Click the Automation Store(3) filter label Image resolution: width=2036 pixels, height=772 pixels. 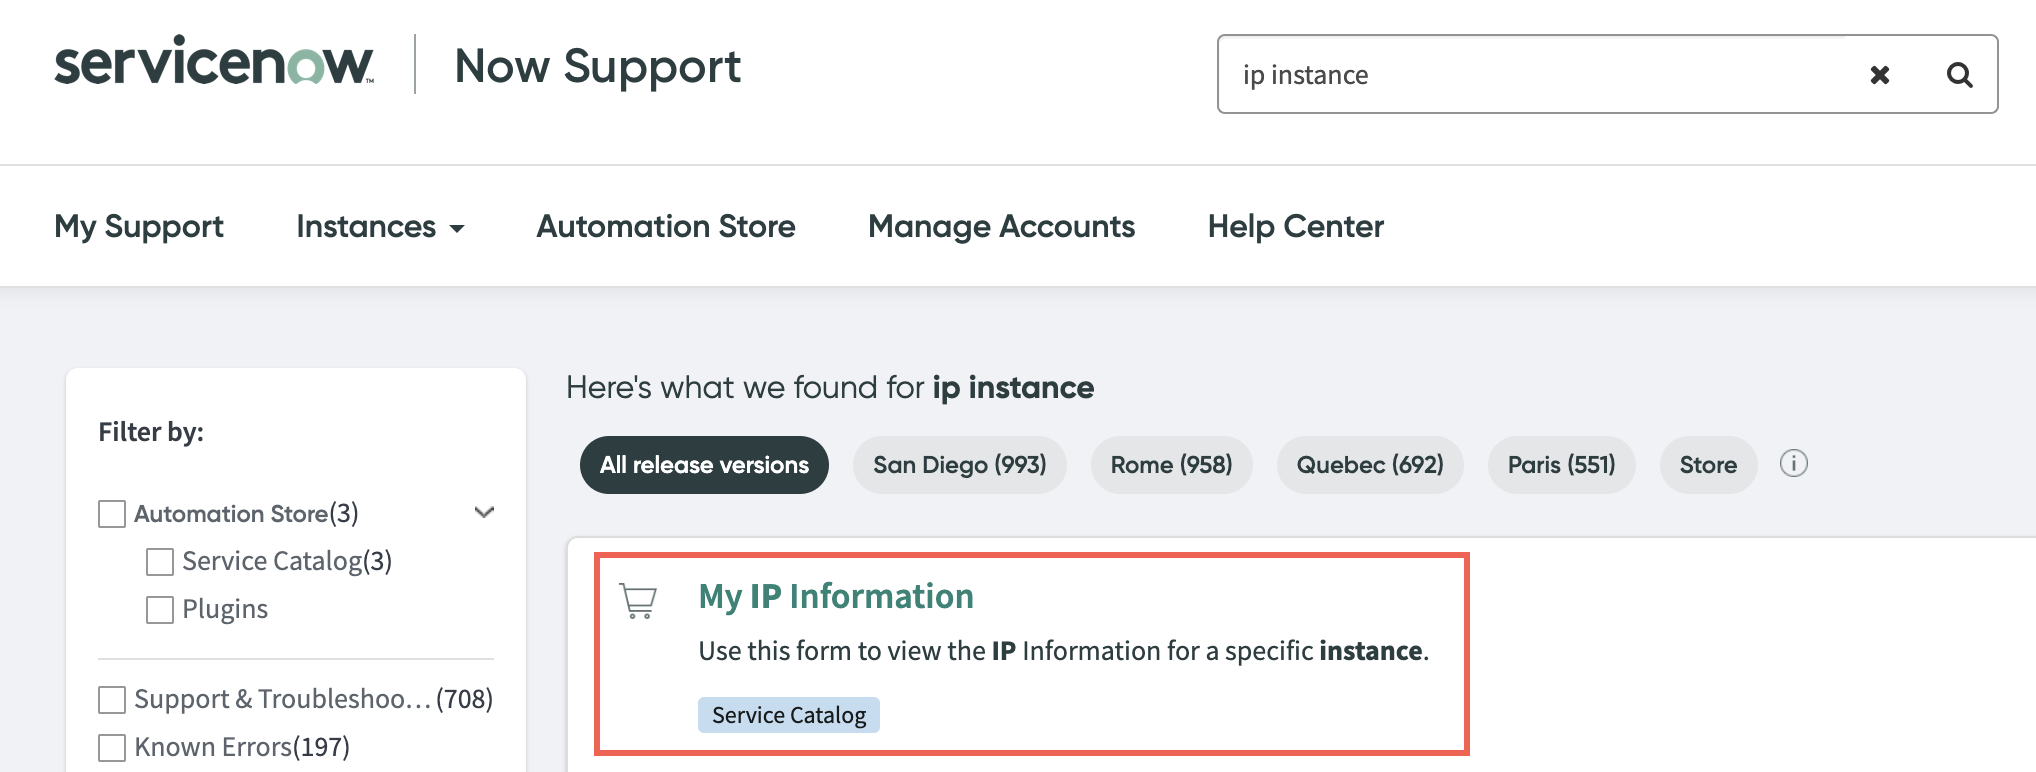click(246, 514)
